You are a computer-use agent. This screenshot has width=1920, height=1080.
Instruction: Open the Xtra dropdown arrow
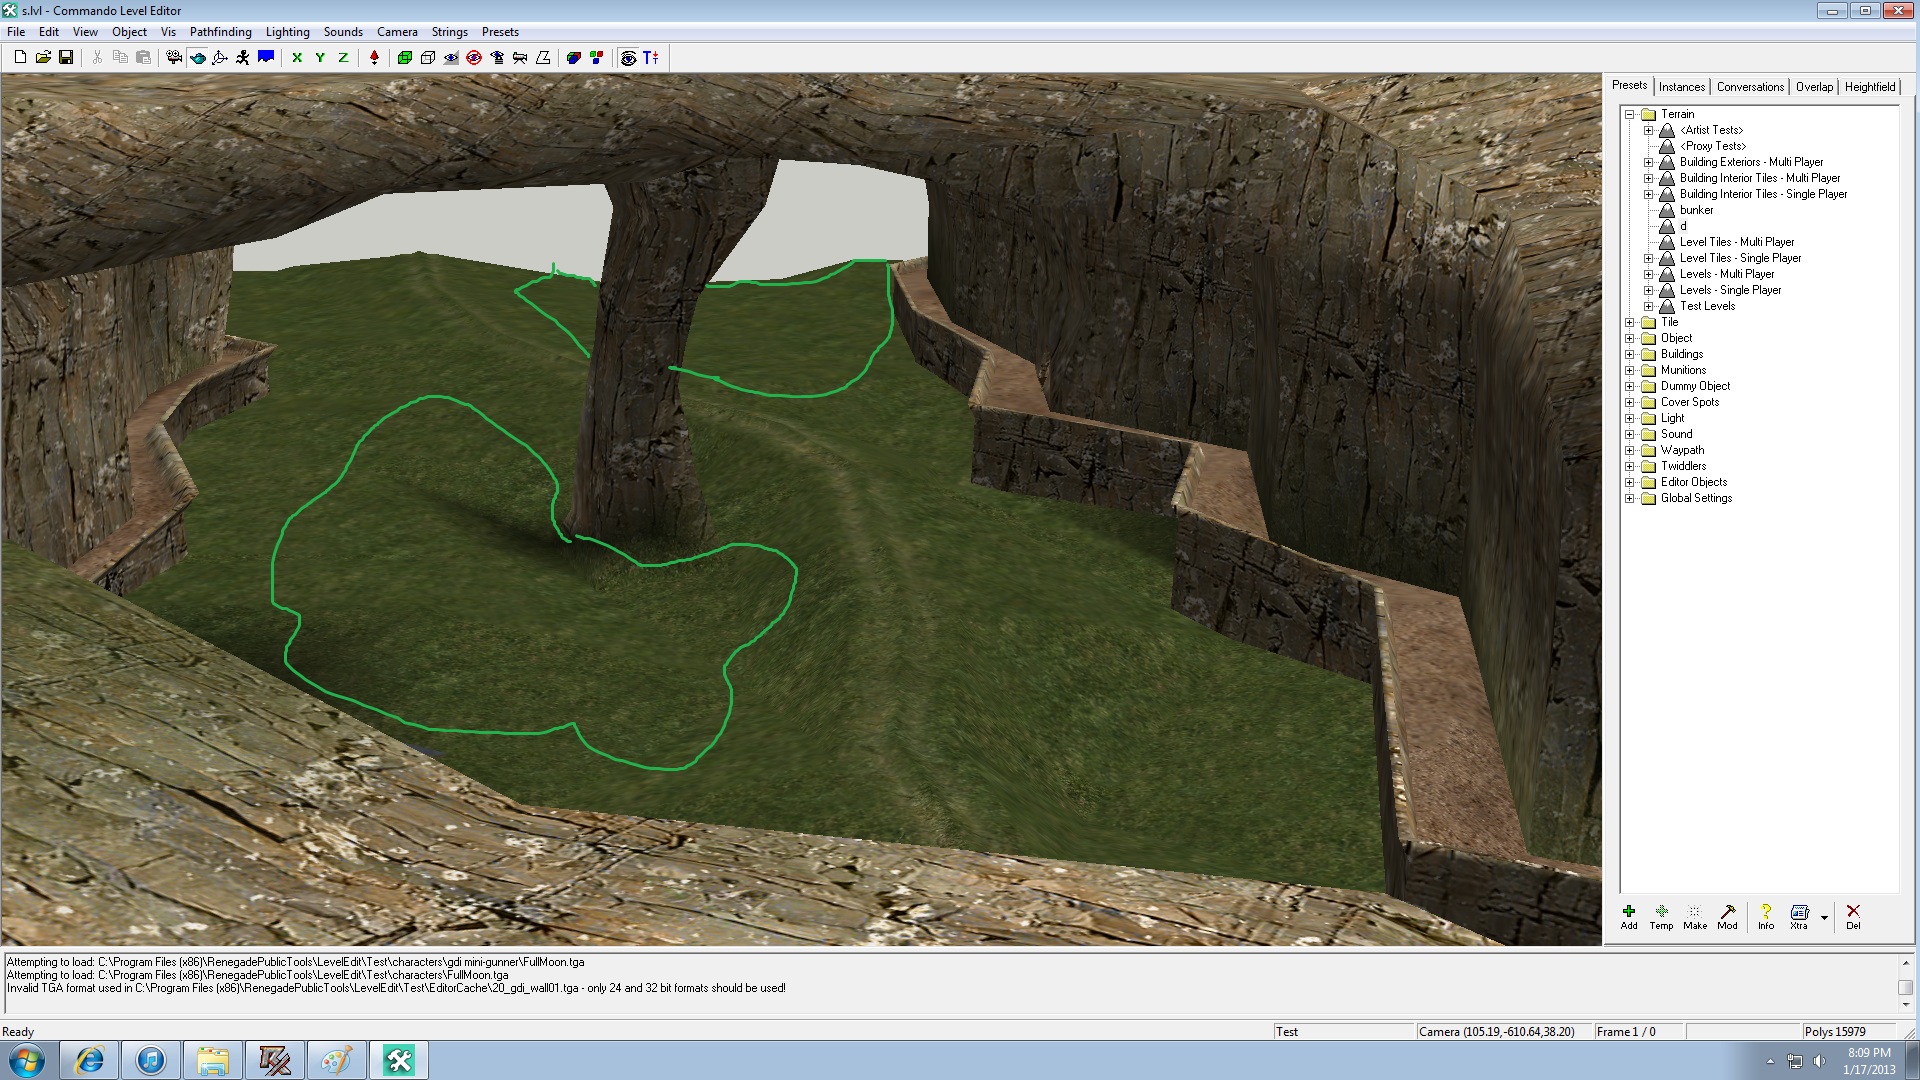(x=1824, y=917)
